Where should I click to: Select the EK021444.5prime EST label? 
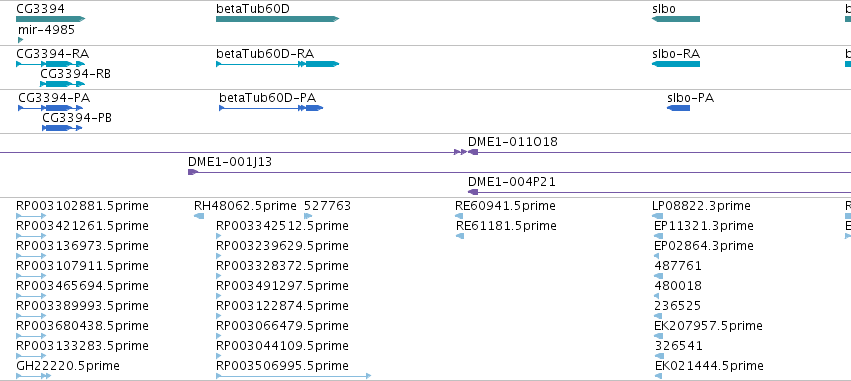coord(709,365)
